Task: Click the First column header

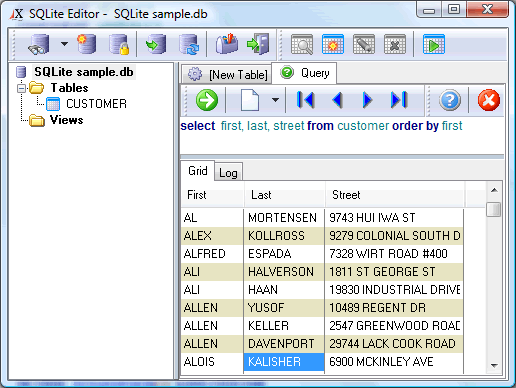Action: [213, 195]
